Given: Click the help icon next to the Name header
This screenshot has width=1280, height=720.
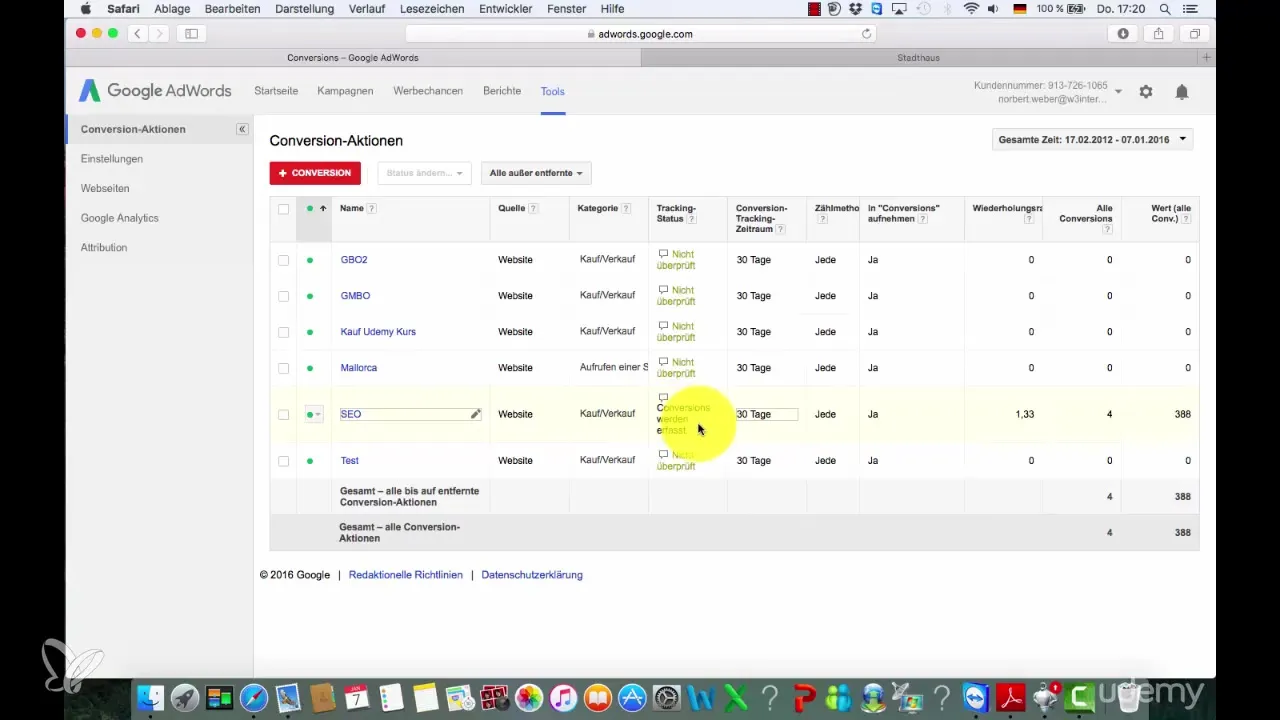Looking at the screenshot, I should click(372, 209).
